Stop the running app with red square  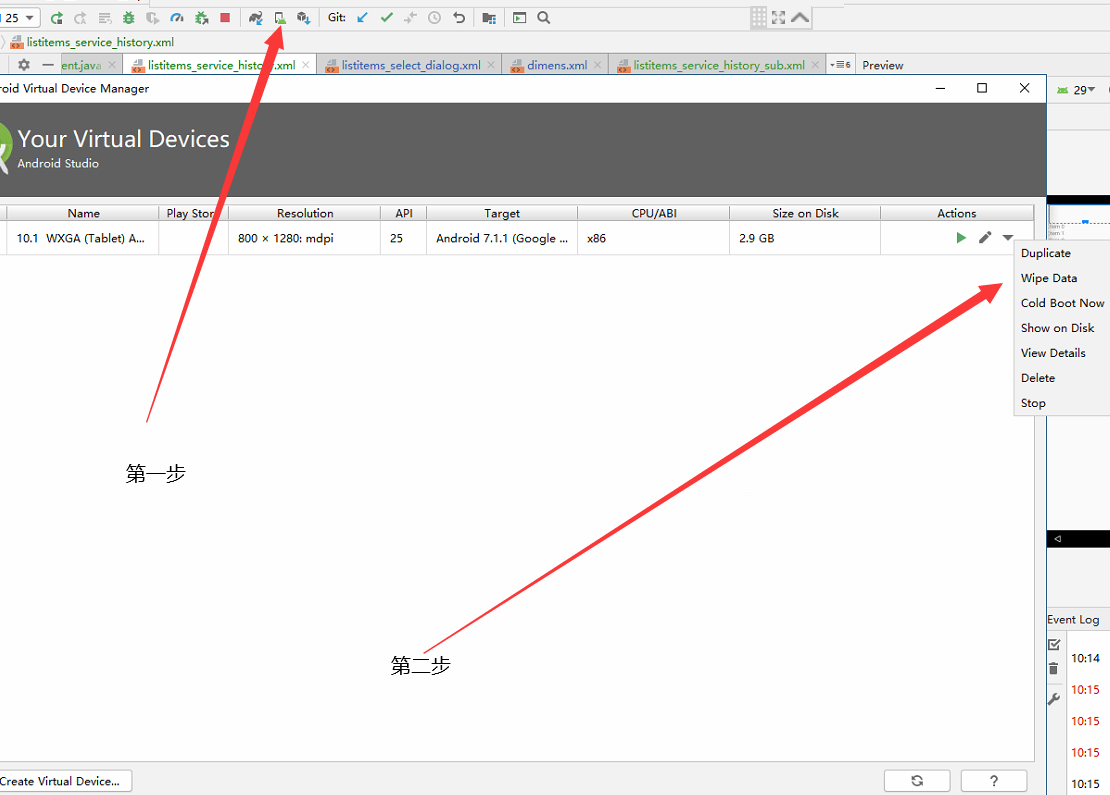pyautogui.click(x=225, y=18)
